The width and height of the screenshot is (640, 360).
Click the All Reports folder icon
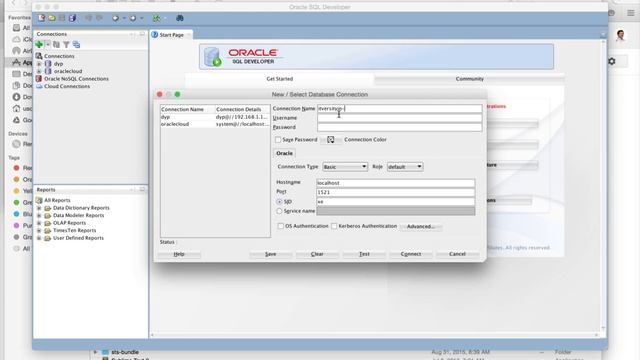point(39,200)
